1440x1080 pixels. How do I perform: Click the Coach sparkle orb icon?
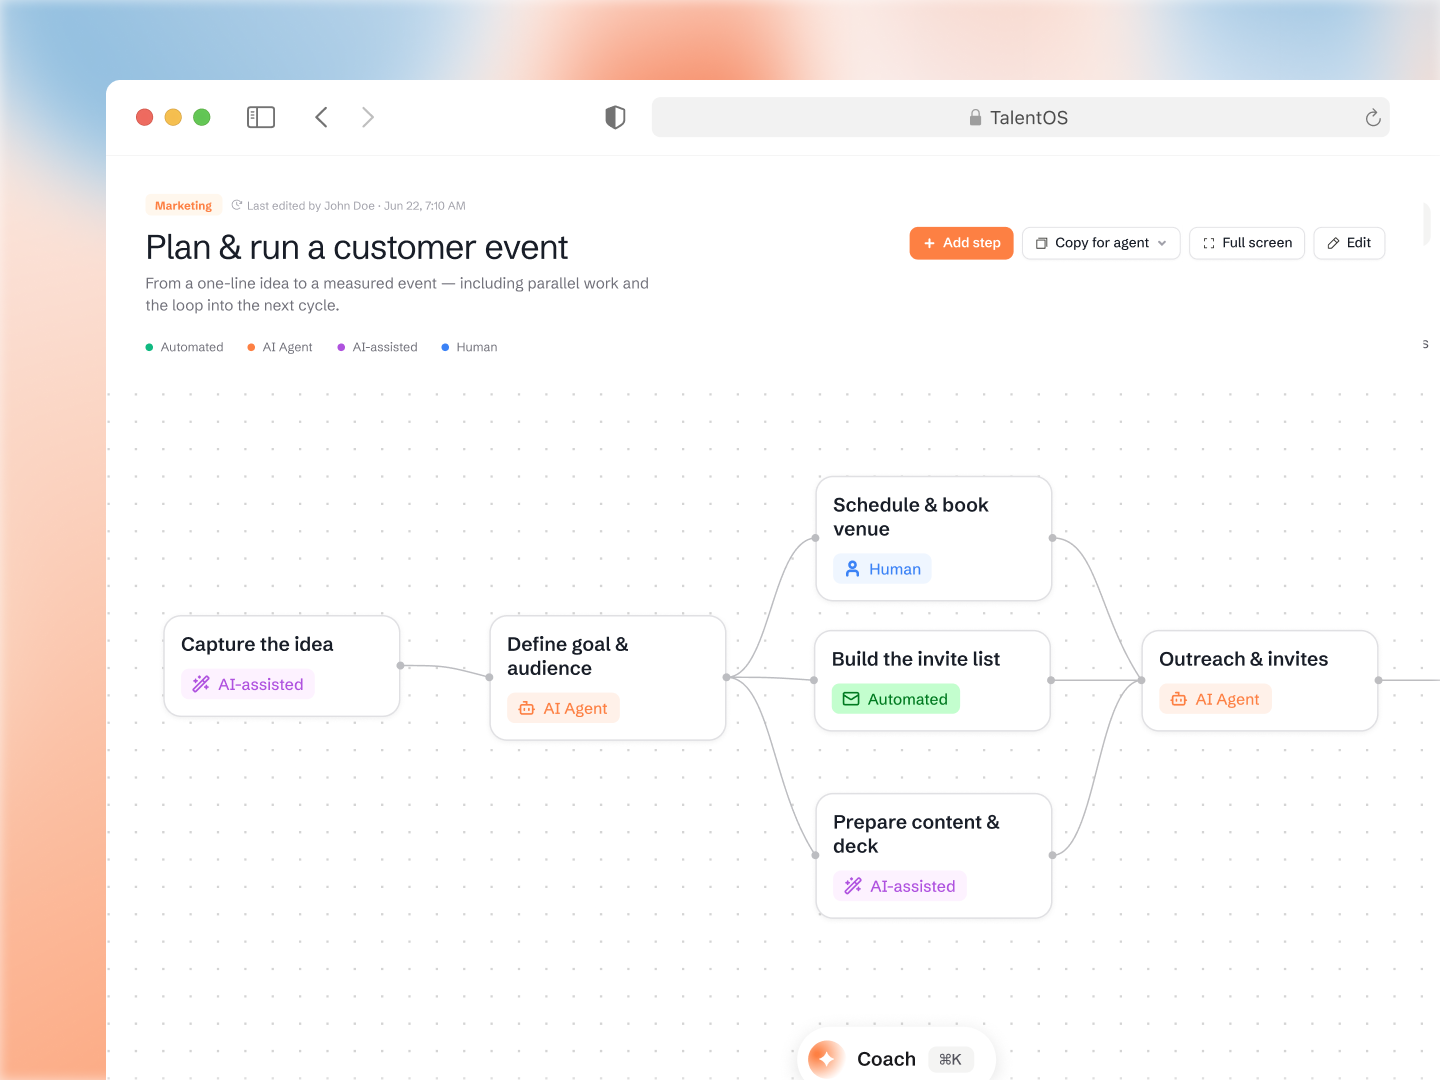(x=826, y=1058)
